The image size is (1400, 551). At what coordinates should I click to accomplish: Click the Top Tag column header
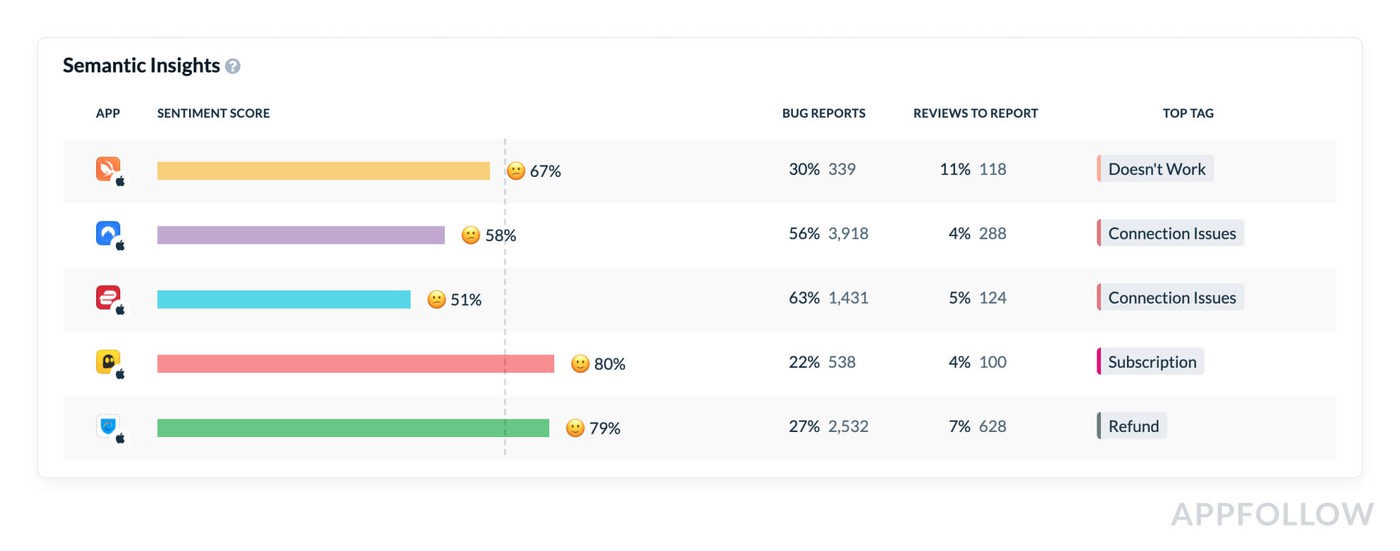pos(1188,113)
